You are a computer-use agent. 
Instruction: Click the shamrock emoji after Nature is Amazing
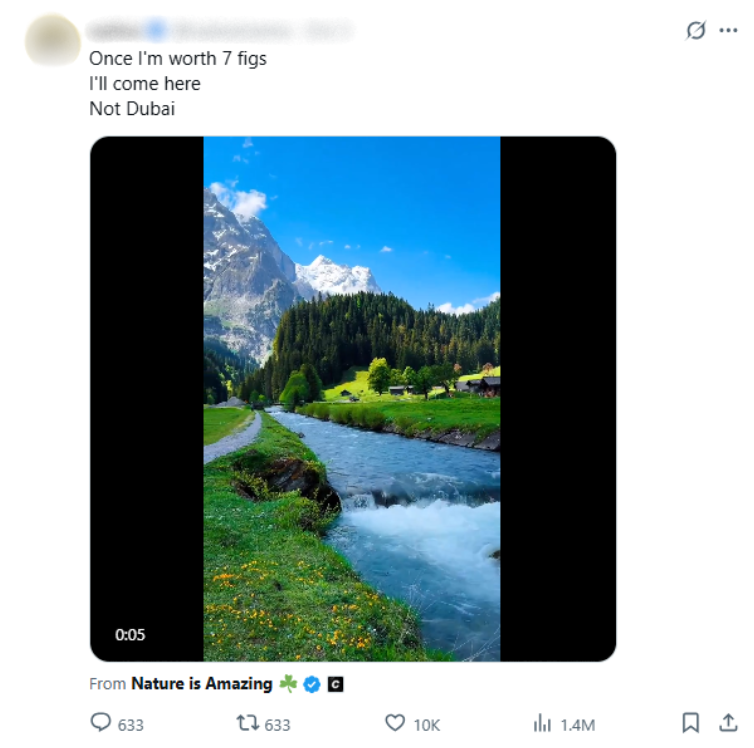click(288, 684)
